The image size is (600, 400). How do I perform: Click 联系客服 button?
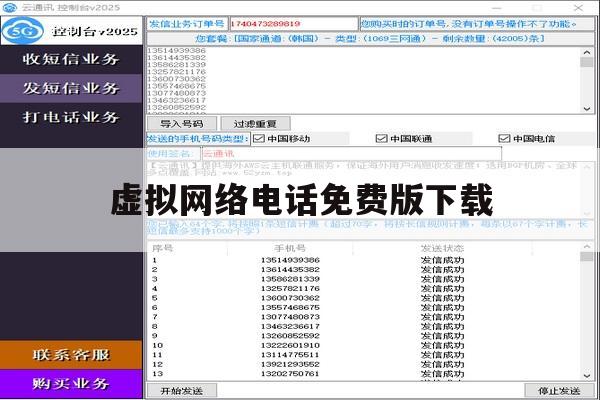point(71,355)
